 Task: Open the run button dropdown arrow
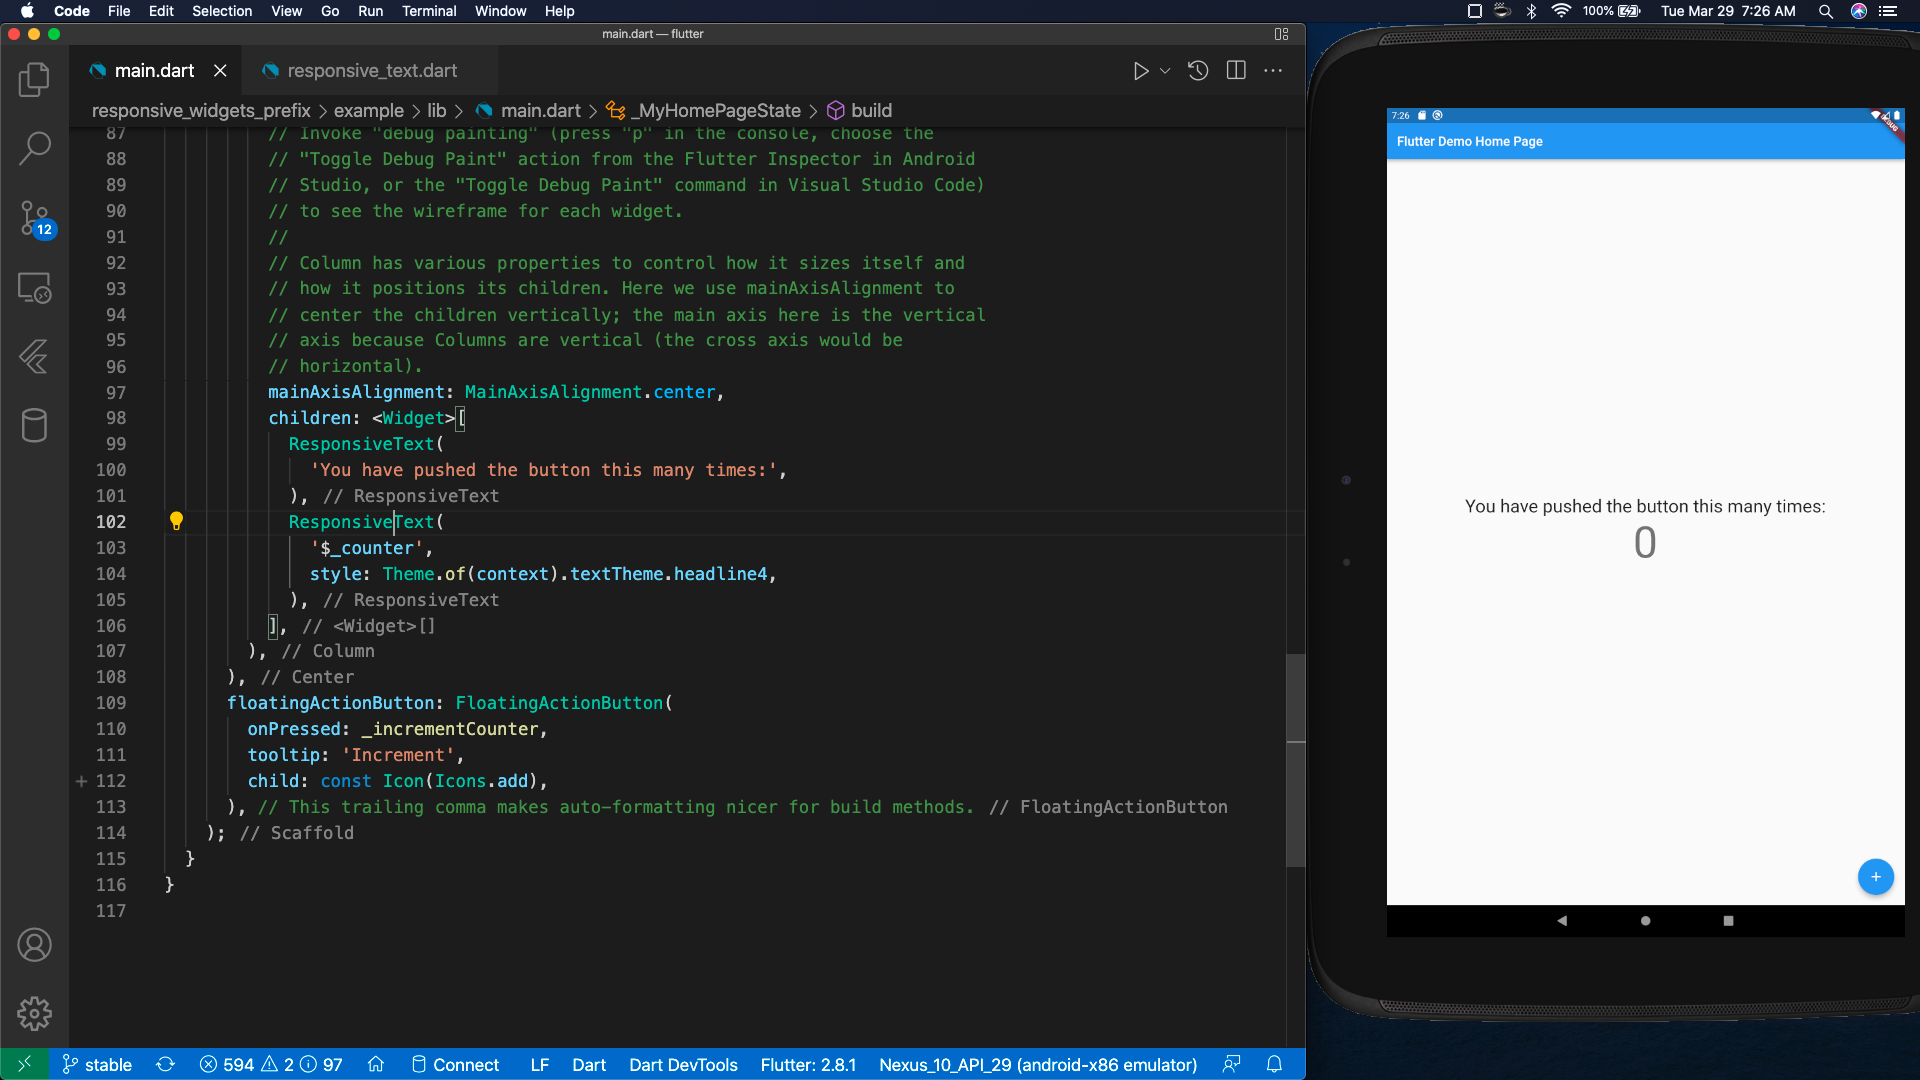[x=1165, y=71]
